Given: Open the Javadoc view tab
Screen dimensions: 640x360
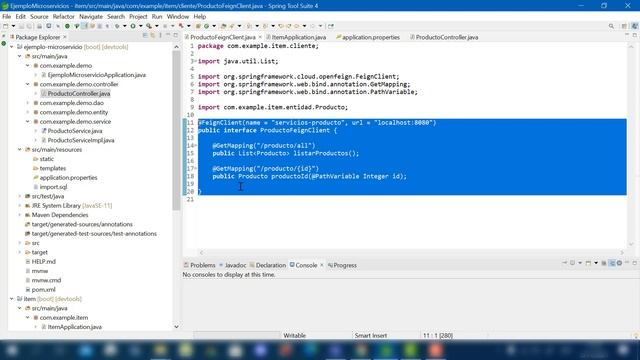Looking at the screenshot, I should 233,265.
